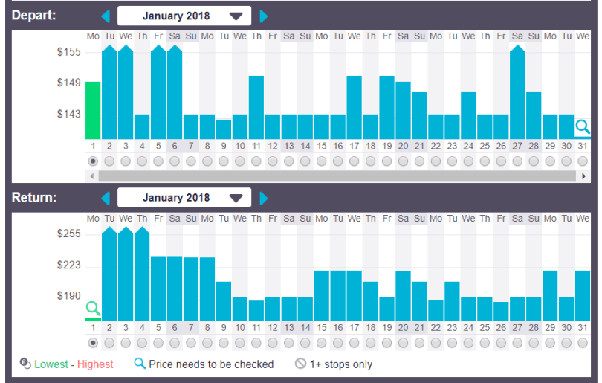Image resolution: width=602 pixels, height=383 pixels.
Task: Select Return radio button for January 5
Action: coord(158,343)
